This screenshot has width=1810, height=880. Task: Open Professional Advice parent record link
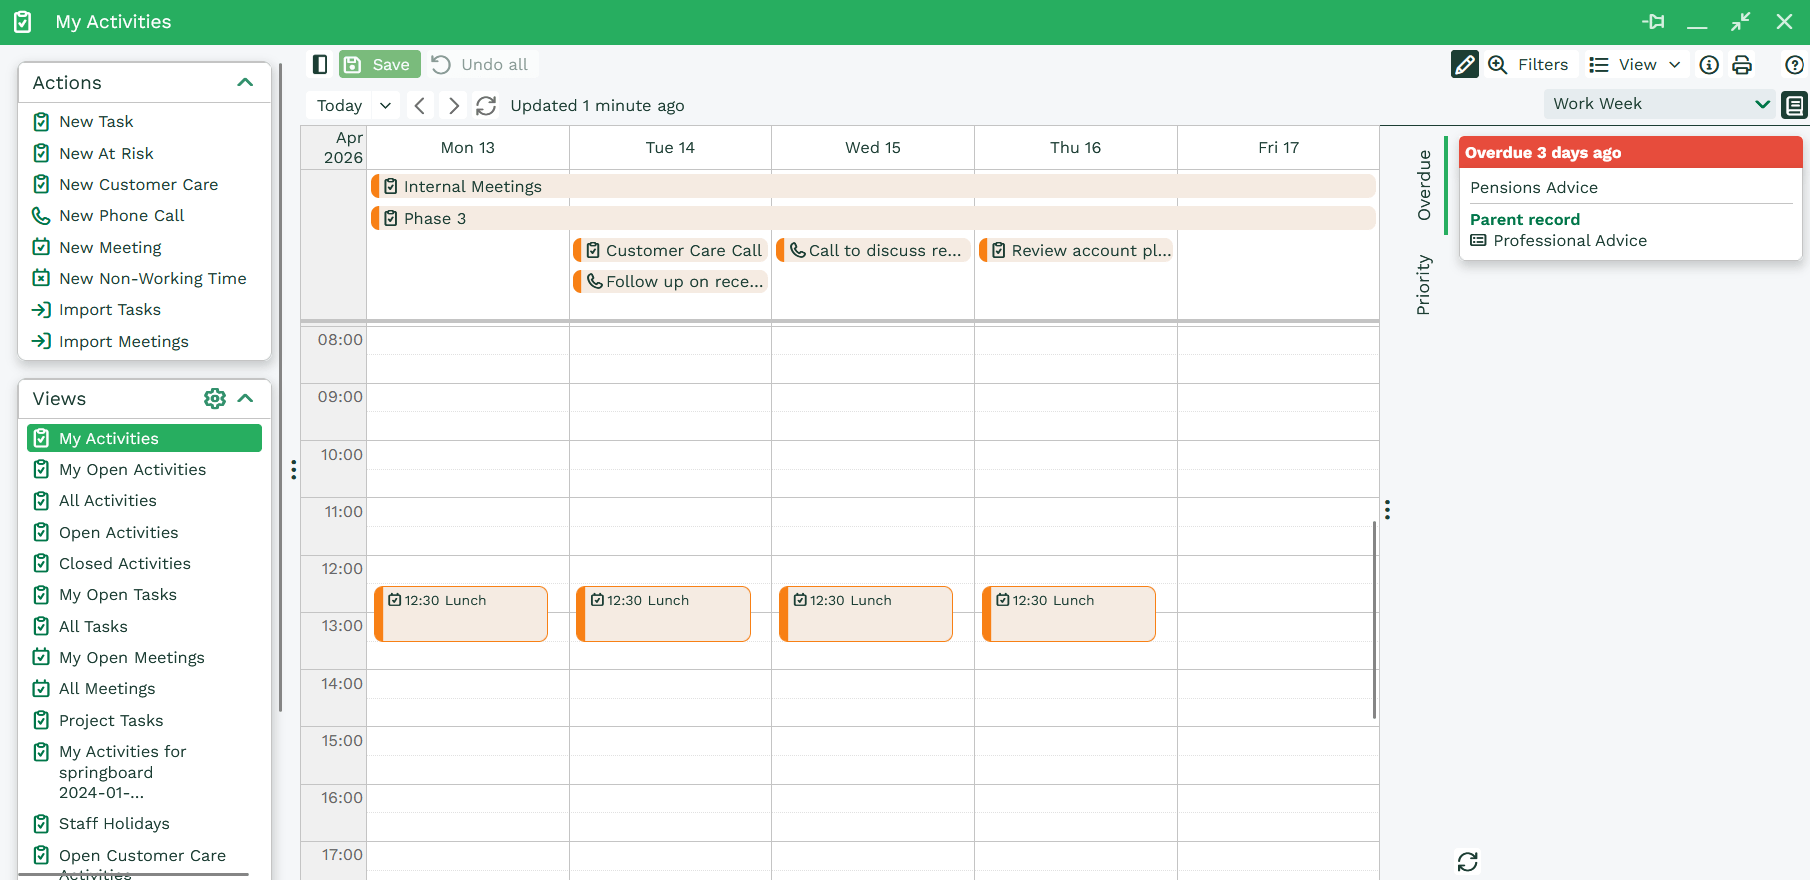click(1569, 241)
